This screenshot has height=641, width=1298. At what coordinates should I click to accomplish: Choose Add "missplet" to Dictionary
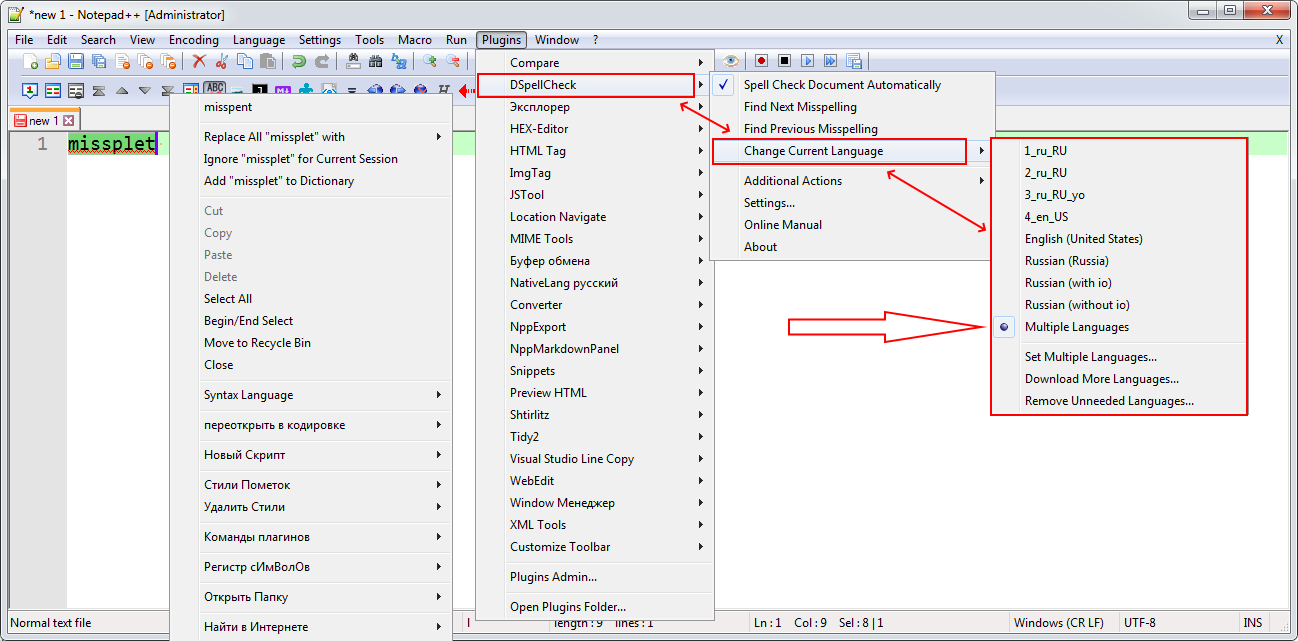pyautogui.click(x=310, y=181)
